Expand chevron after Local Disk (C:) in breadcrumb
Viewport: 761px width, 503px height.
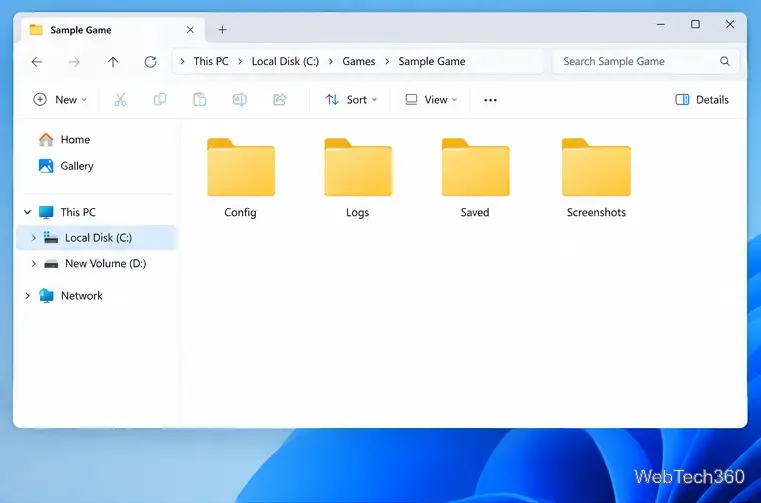[331, 62]
